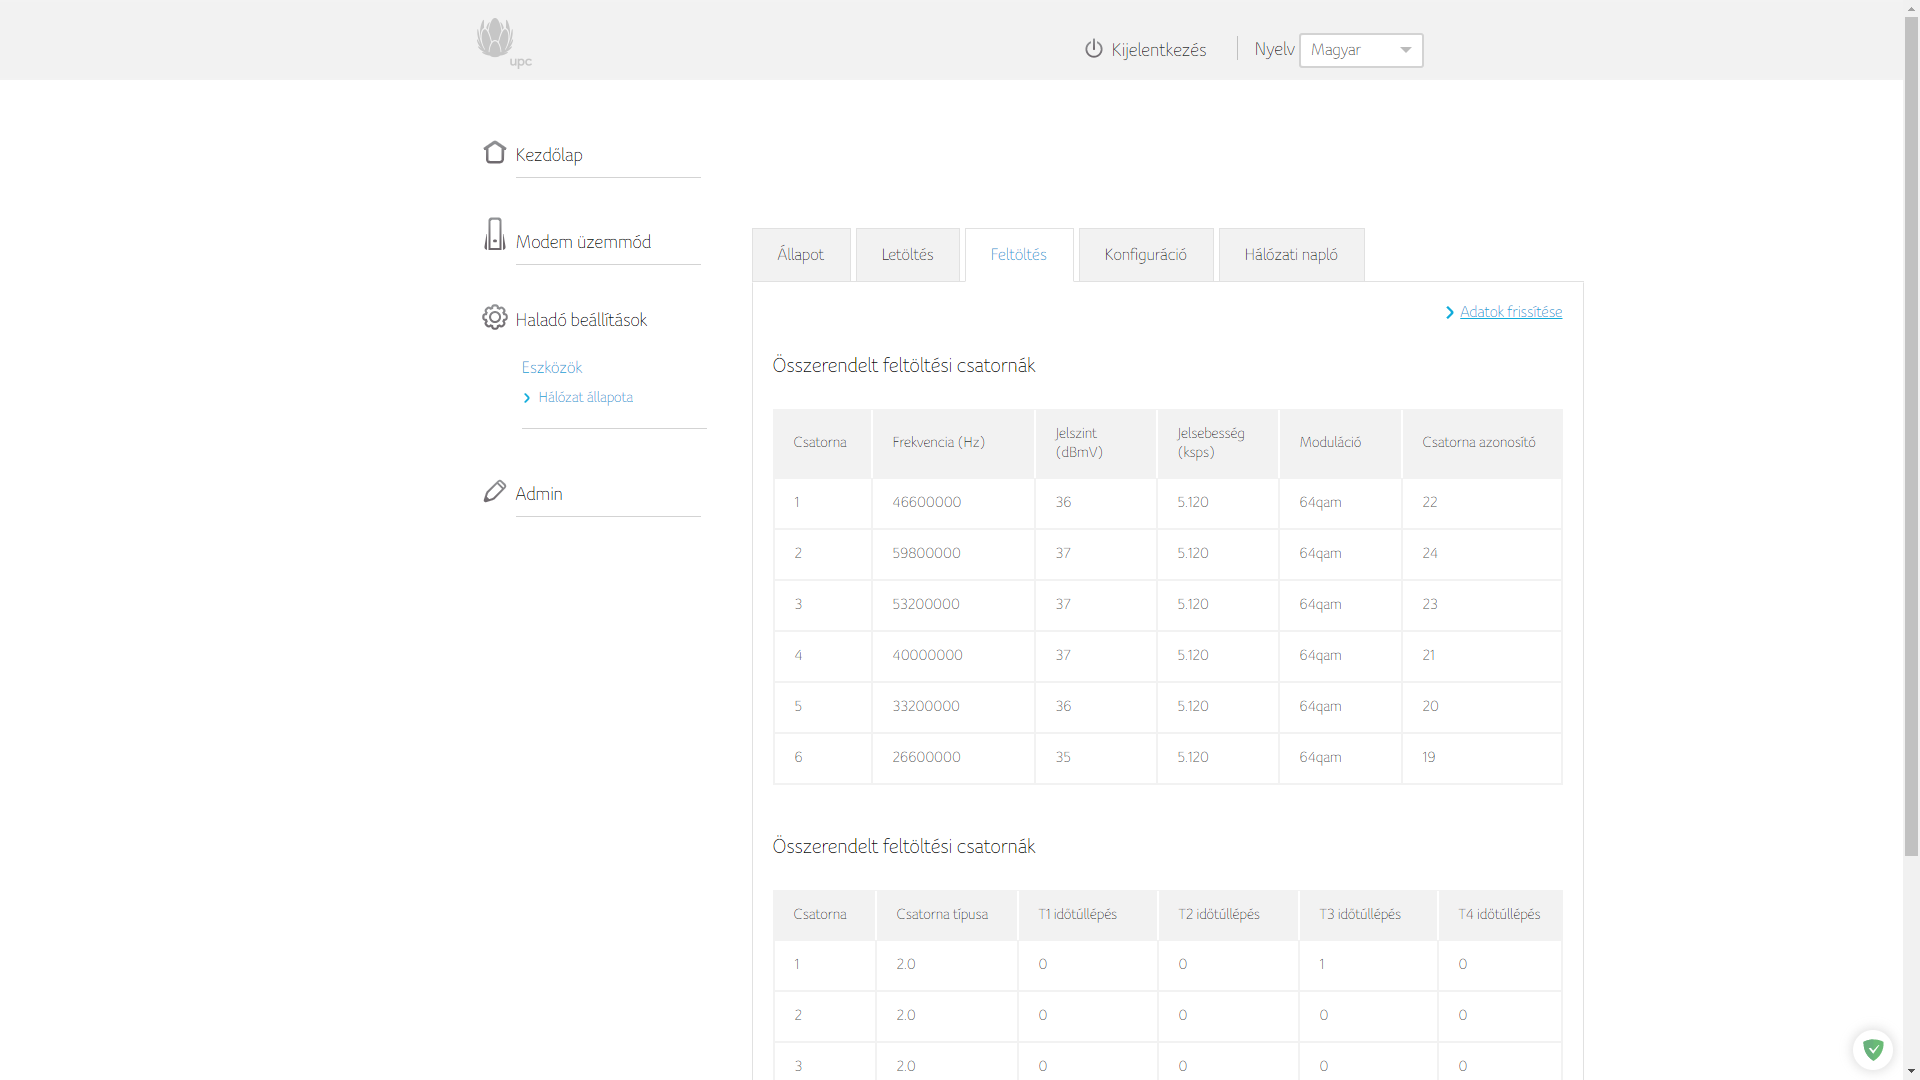Click signal level 35 in channel 6 row
The image size is (1920, 1080).
(x=1063, y=757)
